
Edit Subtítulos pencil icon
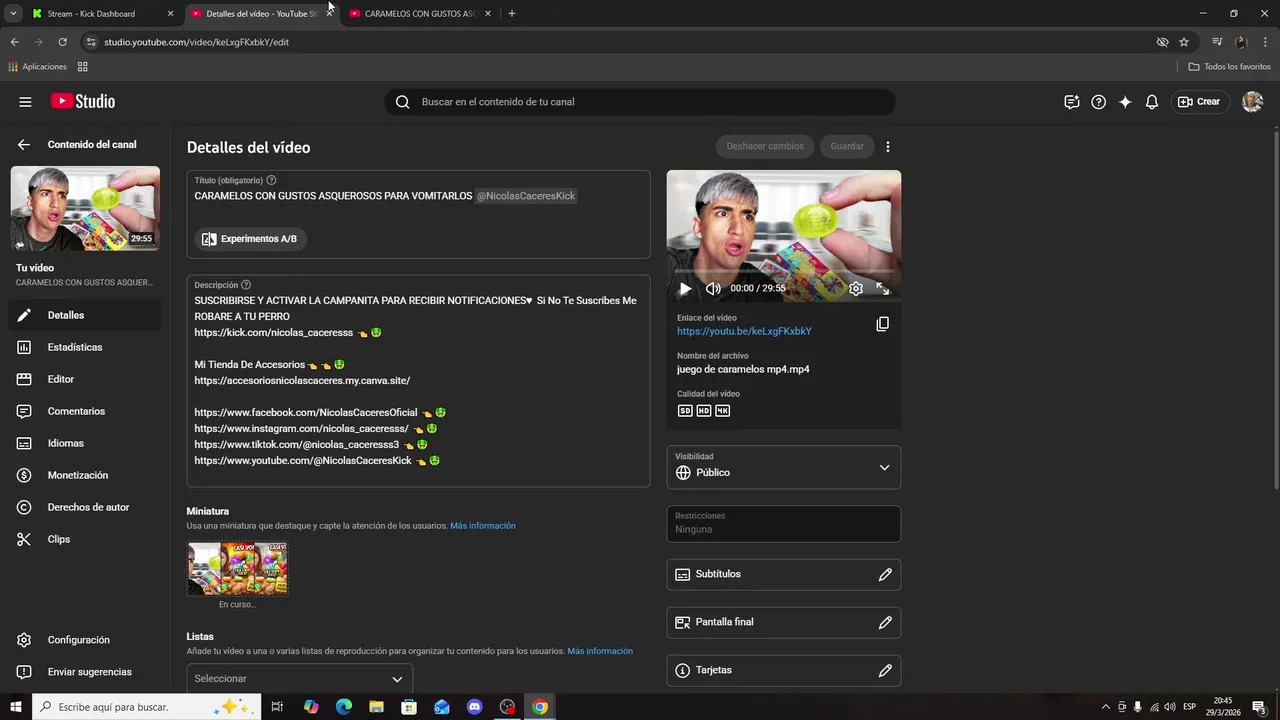(x=885, y=575)
